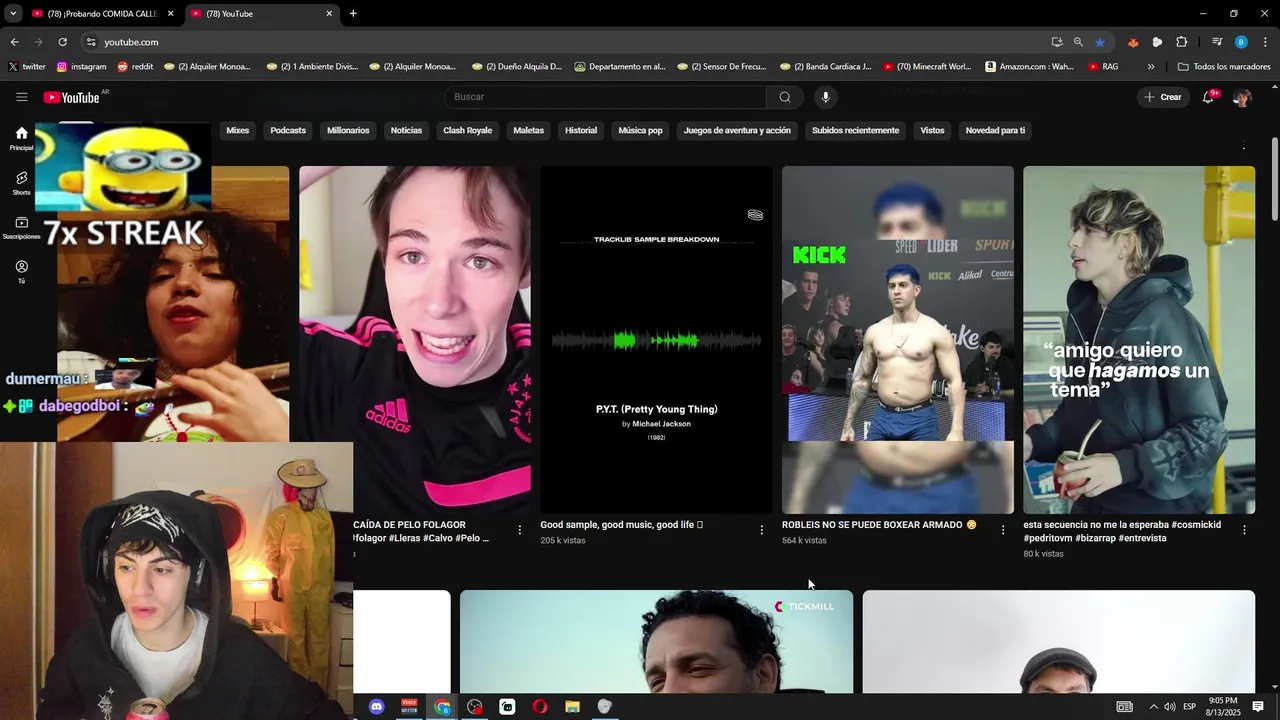This screenshot has width=1280, height=720.
Task: Open Opera from the taskbar
Action: (540, 707)
